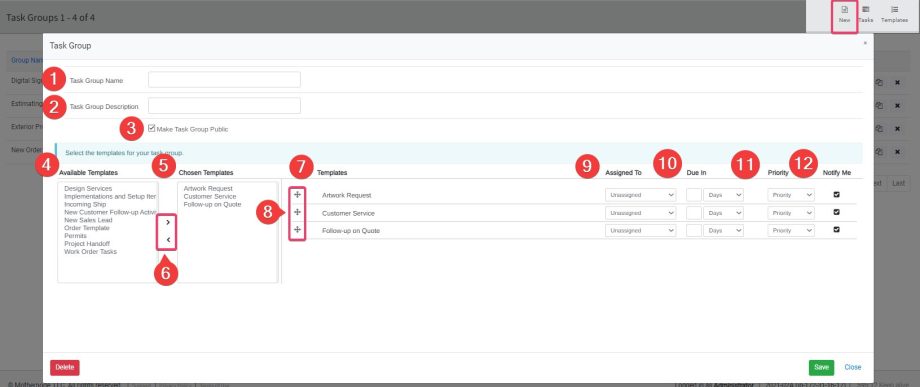Click the green Save button
The image size is (920, 387).
(821, 368)
